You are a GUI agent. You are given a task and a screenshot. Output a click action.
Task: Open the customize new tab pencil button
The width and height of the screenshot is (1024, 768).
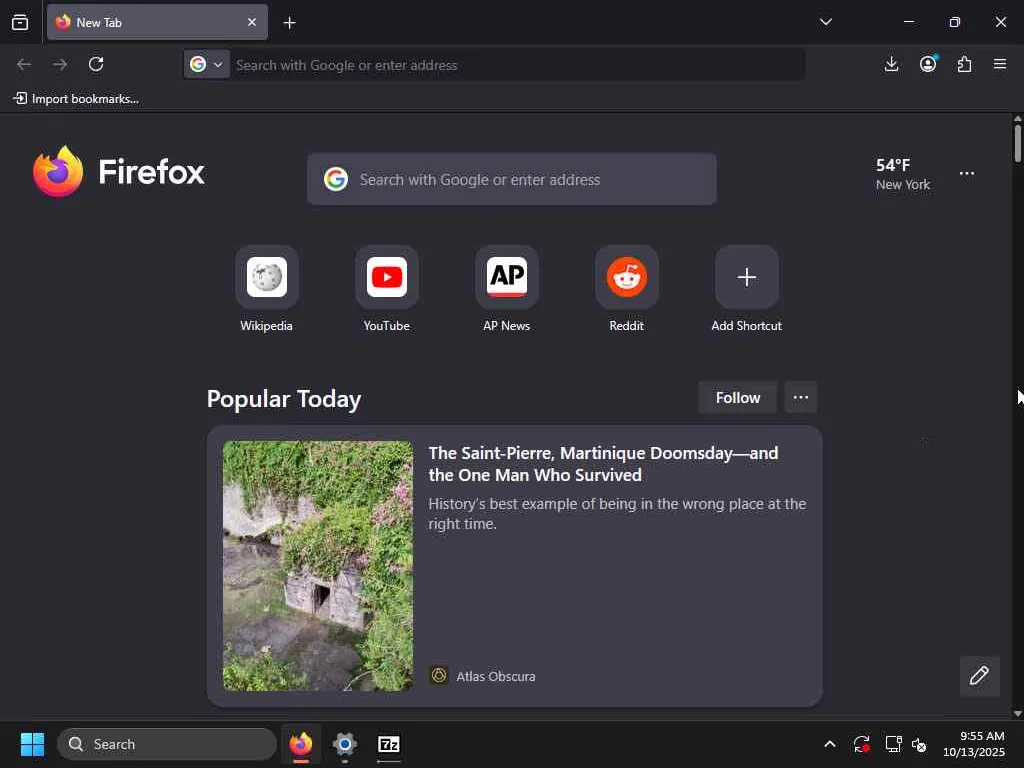point(979,675)
